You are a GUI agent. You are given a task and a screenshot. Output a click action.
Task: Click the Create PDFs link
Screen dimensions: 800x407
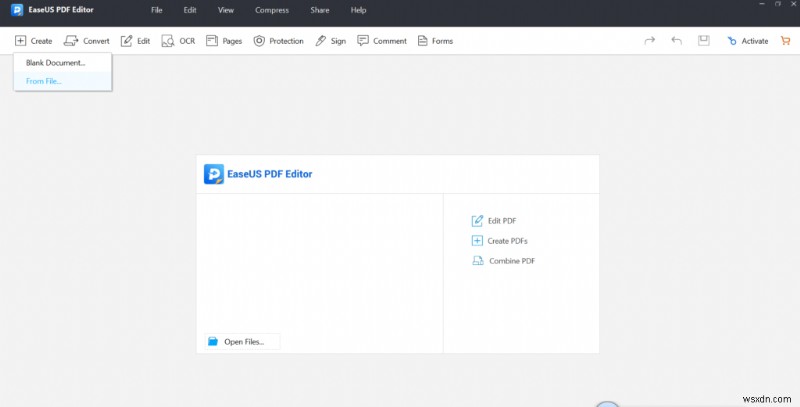click(x=507, y=241)
